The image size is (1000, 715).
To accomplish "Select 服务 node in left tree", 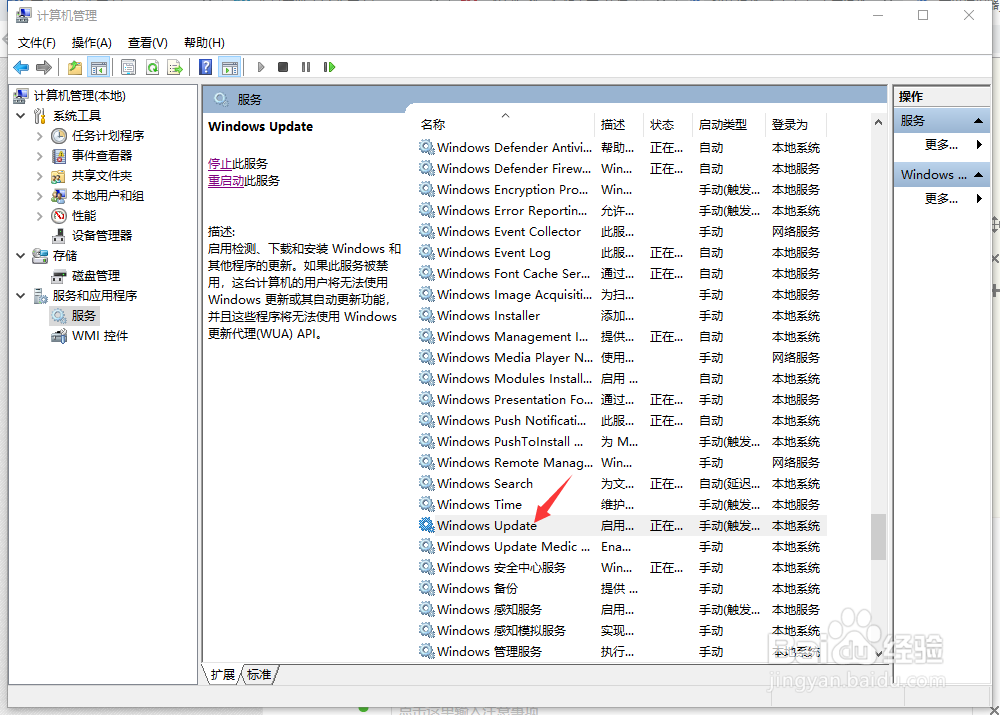I will [x=84, y=315].
